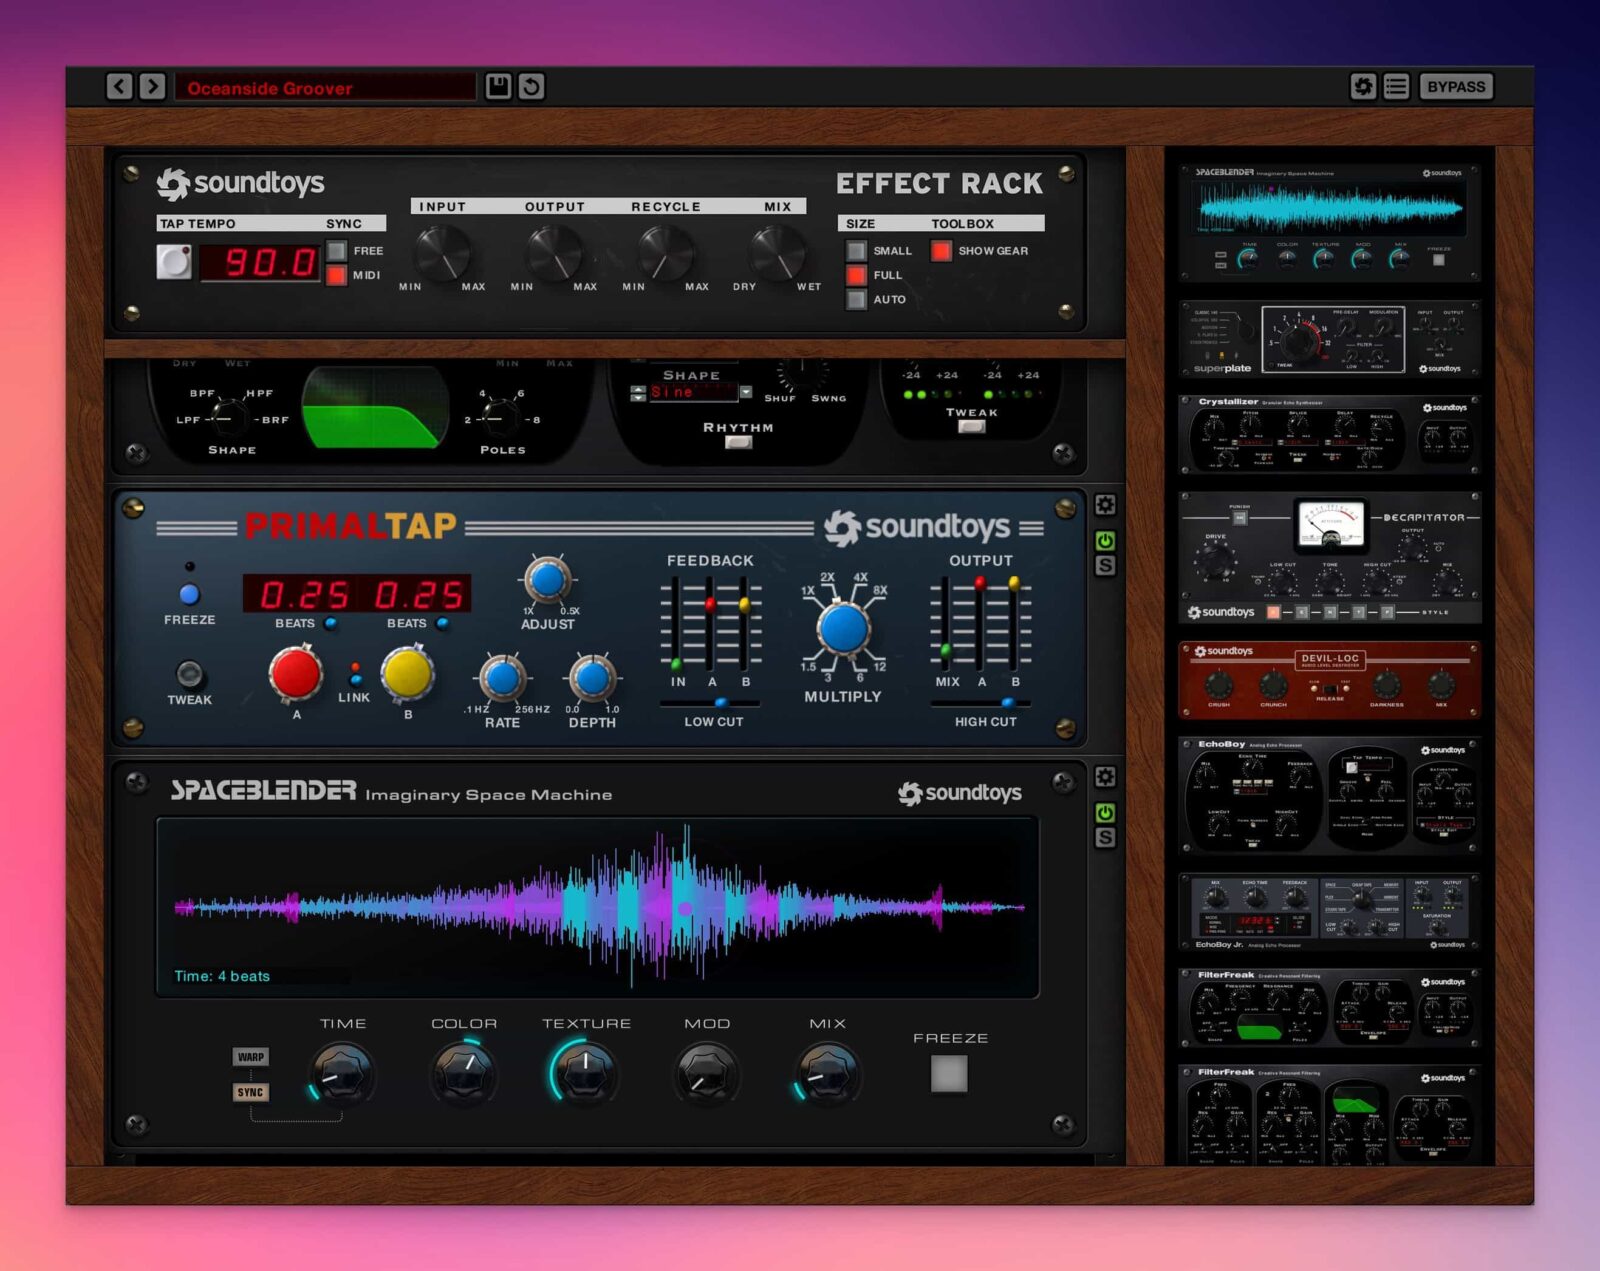Viewport: 1600px width, 1271px height.
Task: Open Effect Rack settings gear icon
Action: 1363,87
